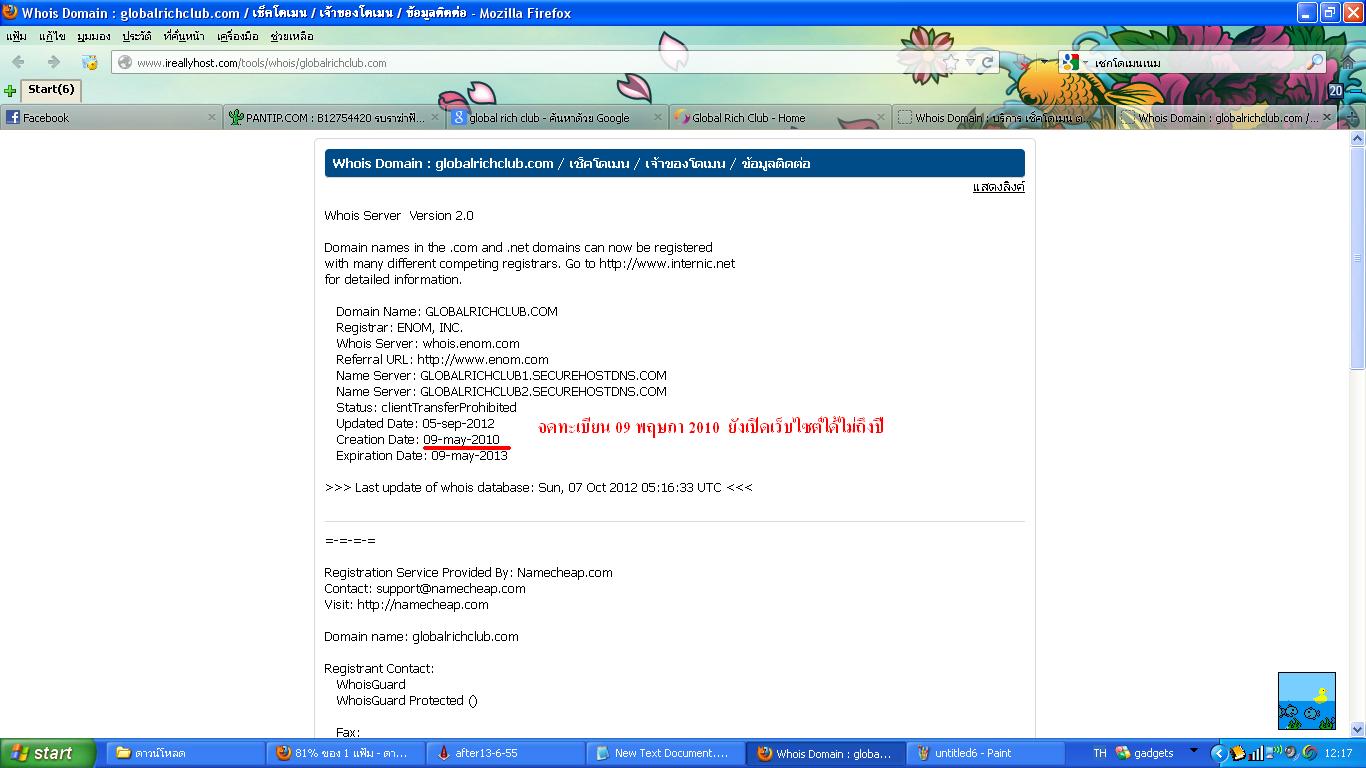Image resolution: width=1366 pixels, height=768 pixels.
Task: Click the vertical scrollbar down arrow
Action: 1357,729
